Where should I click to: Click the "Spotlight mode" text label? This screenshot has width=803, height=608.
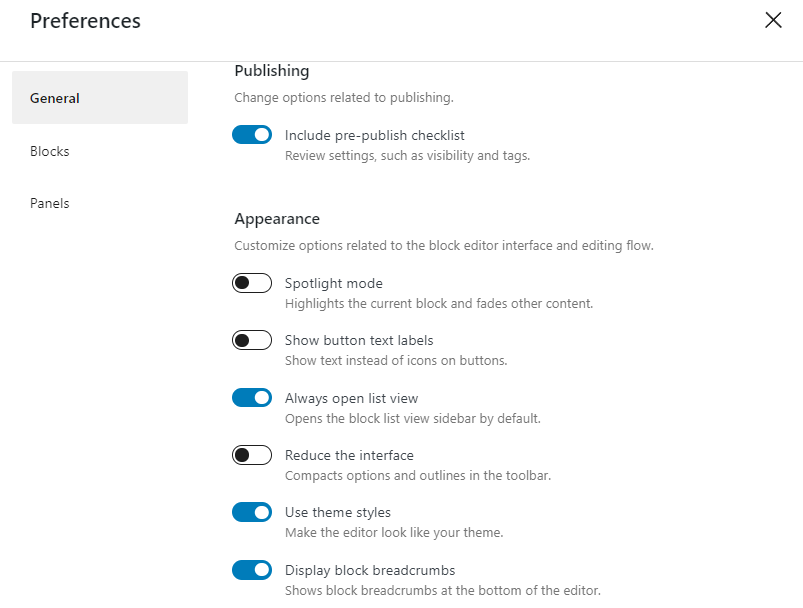tap(333, 283)
